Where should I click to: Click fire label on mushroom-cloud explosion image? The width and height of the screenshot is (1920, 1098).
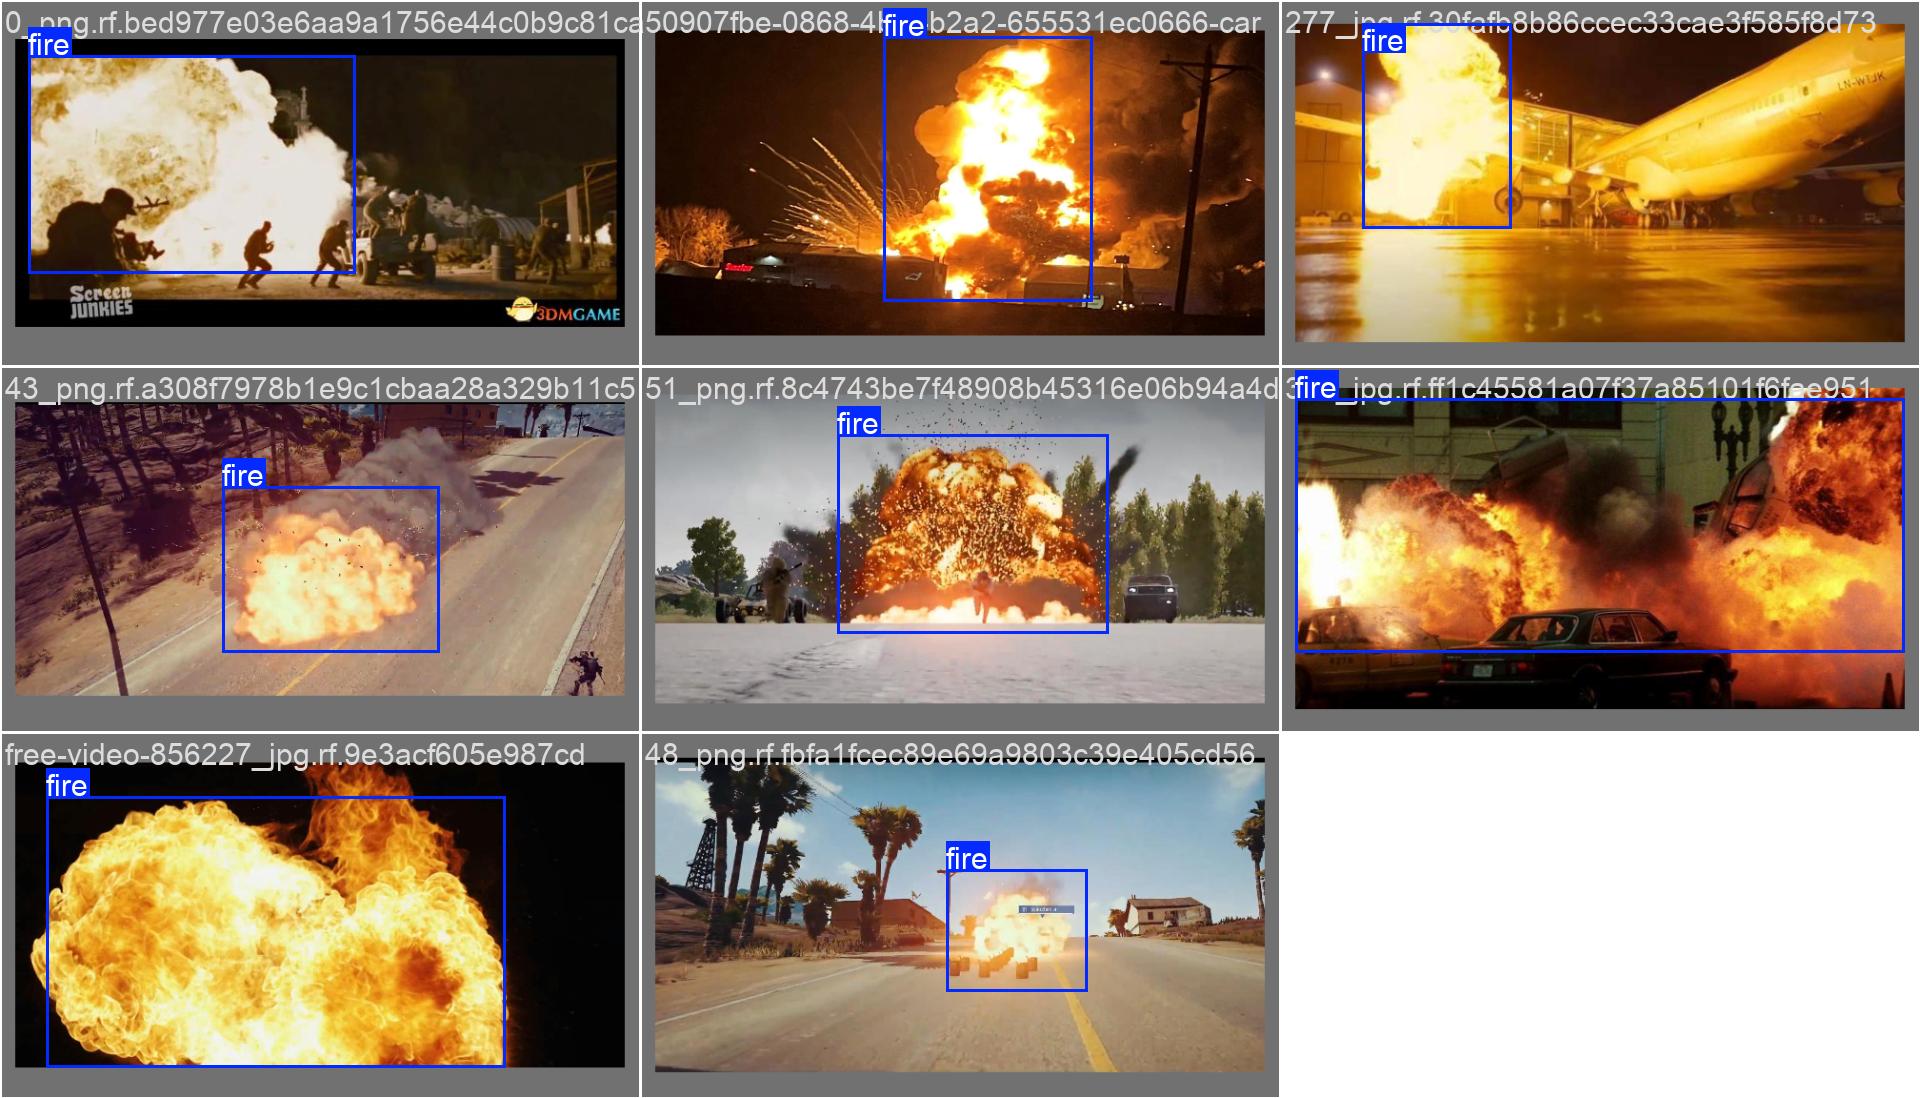(858, 423)
